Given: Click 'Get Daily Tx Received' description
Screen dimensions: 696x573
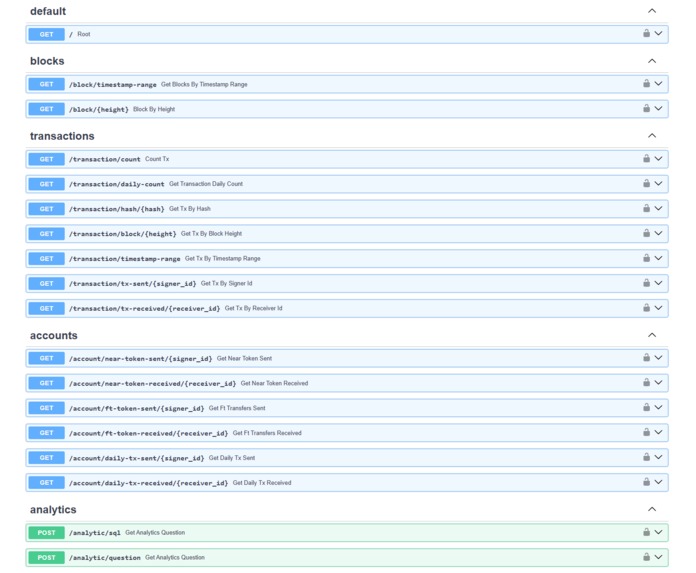Looking at the screenshot, I should (262, 482).
